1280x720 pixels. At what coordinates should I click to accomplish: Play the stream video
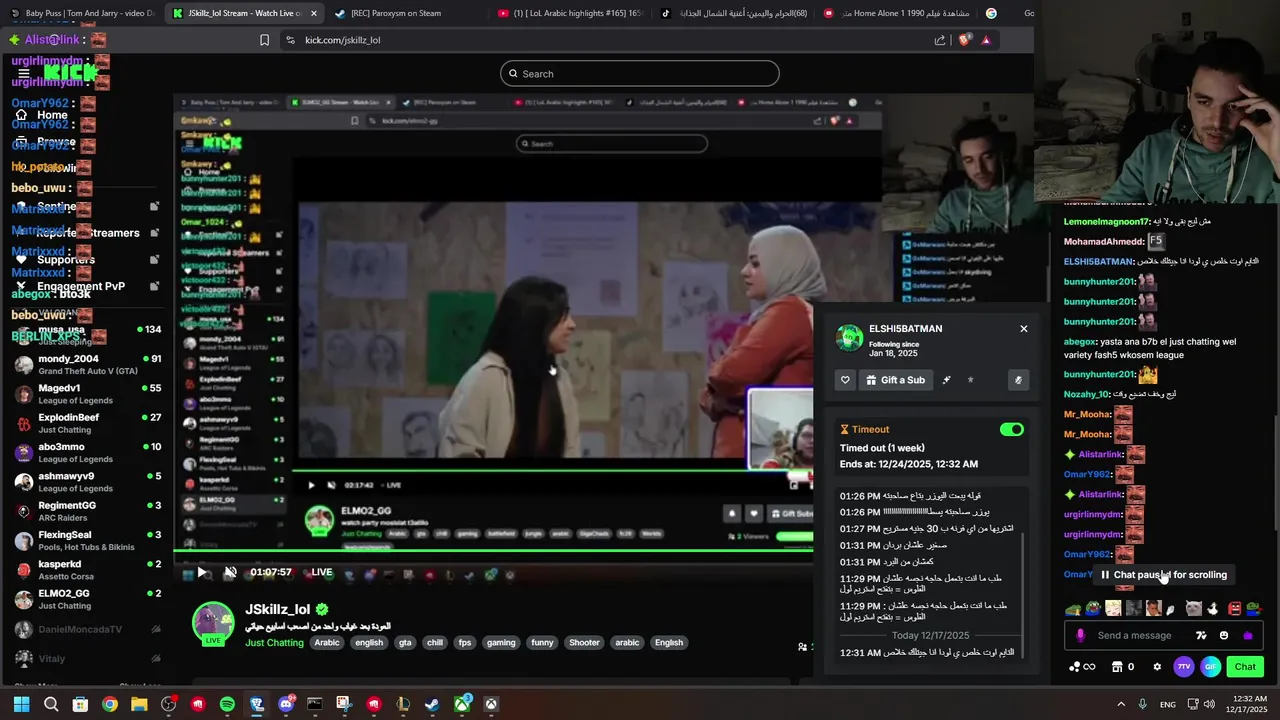[x=201, y=572]
